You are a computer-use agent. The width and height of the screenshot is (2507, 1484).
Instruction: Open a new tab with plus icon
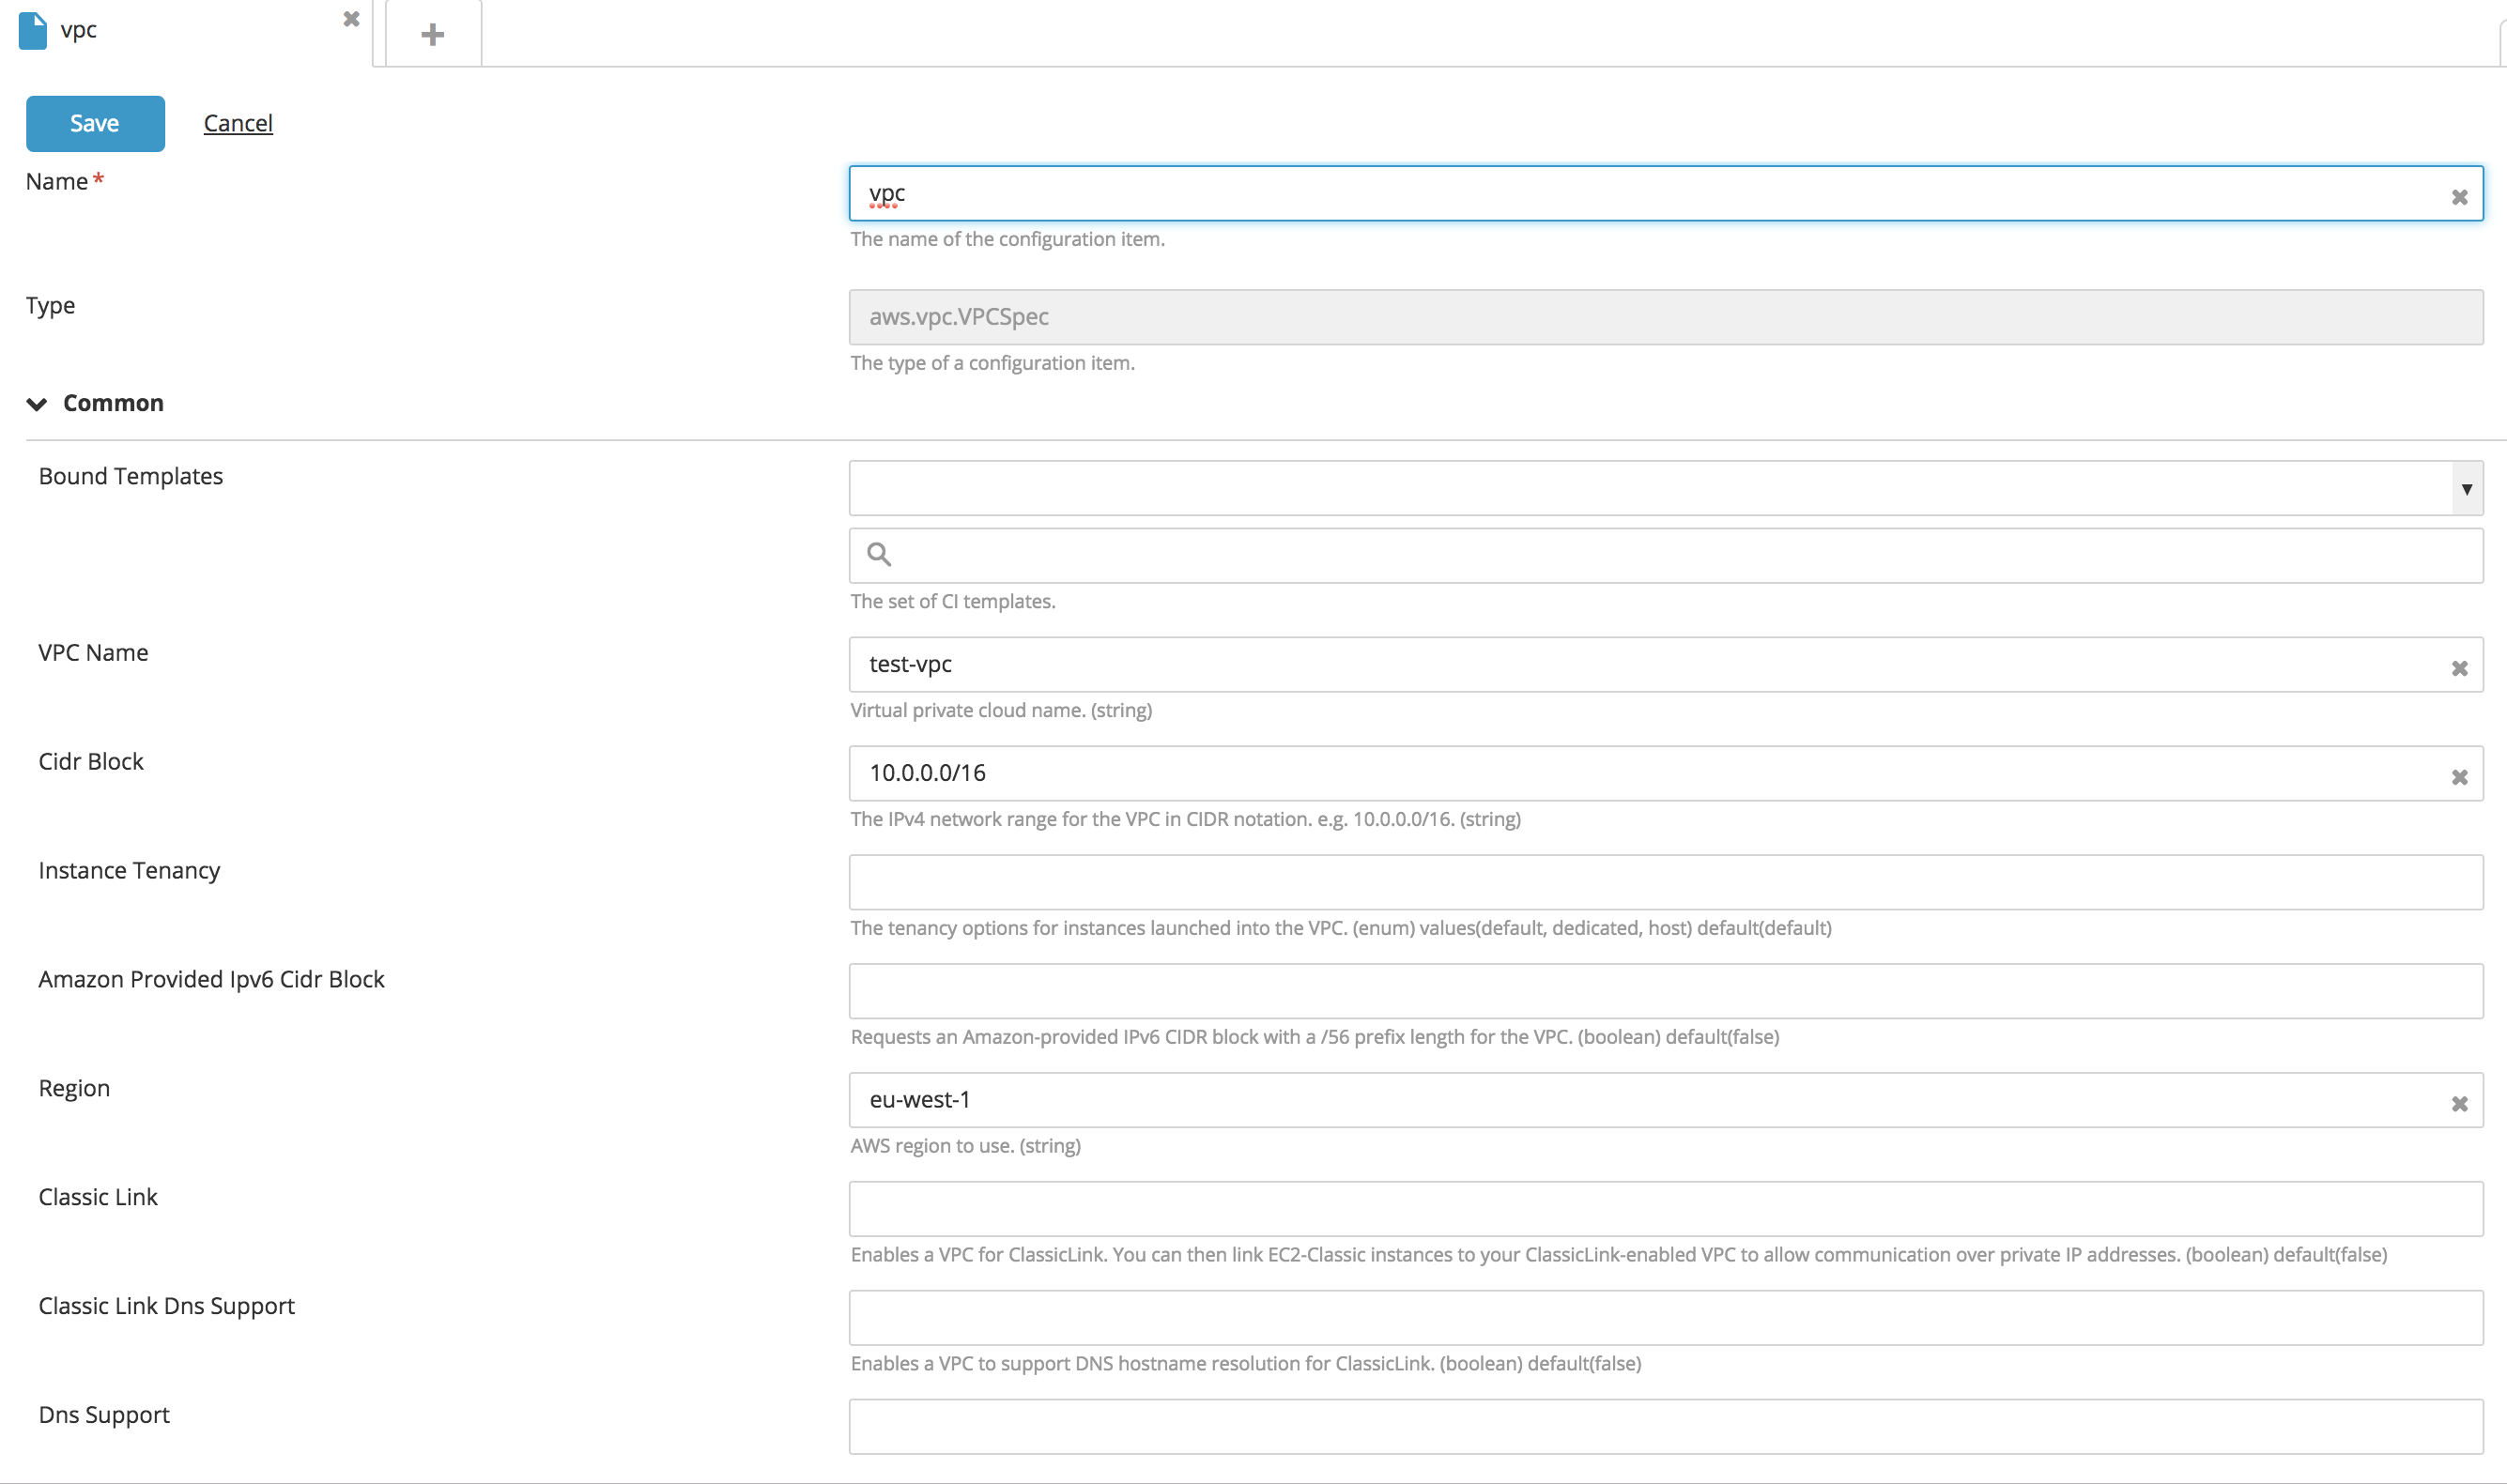pyautogui.click(x=432, y=35)
